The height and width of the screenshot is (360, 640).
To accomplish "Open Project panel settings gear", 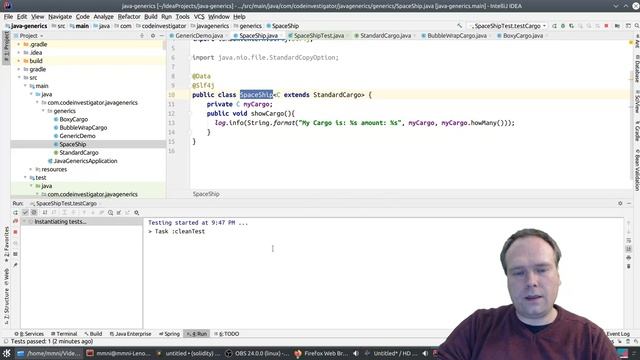I will (x=153, y=36).
